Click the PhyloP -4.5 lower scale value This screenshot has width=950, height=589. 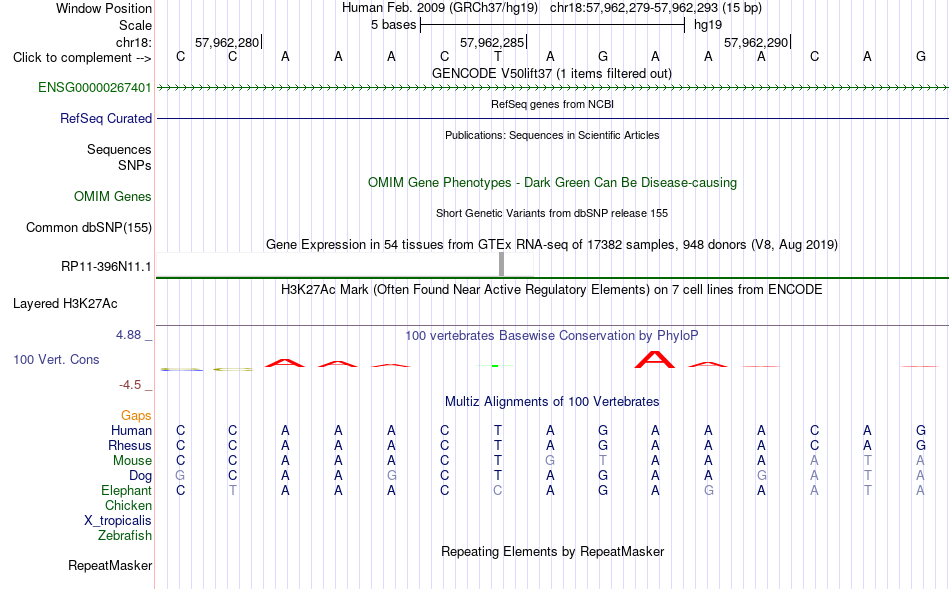tap(130, 385)
